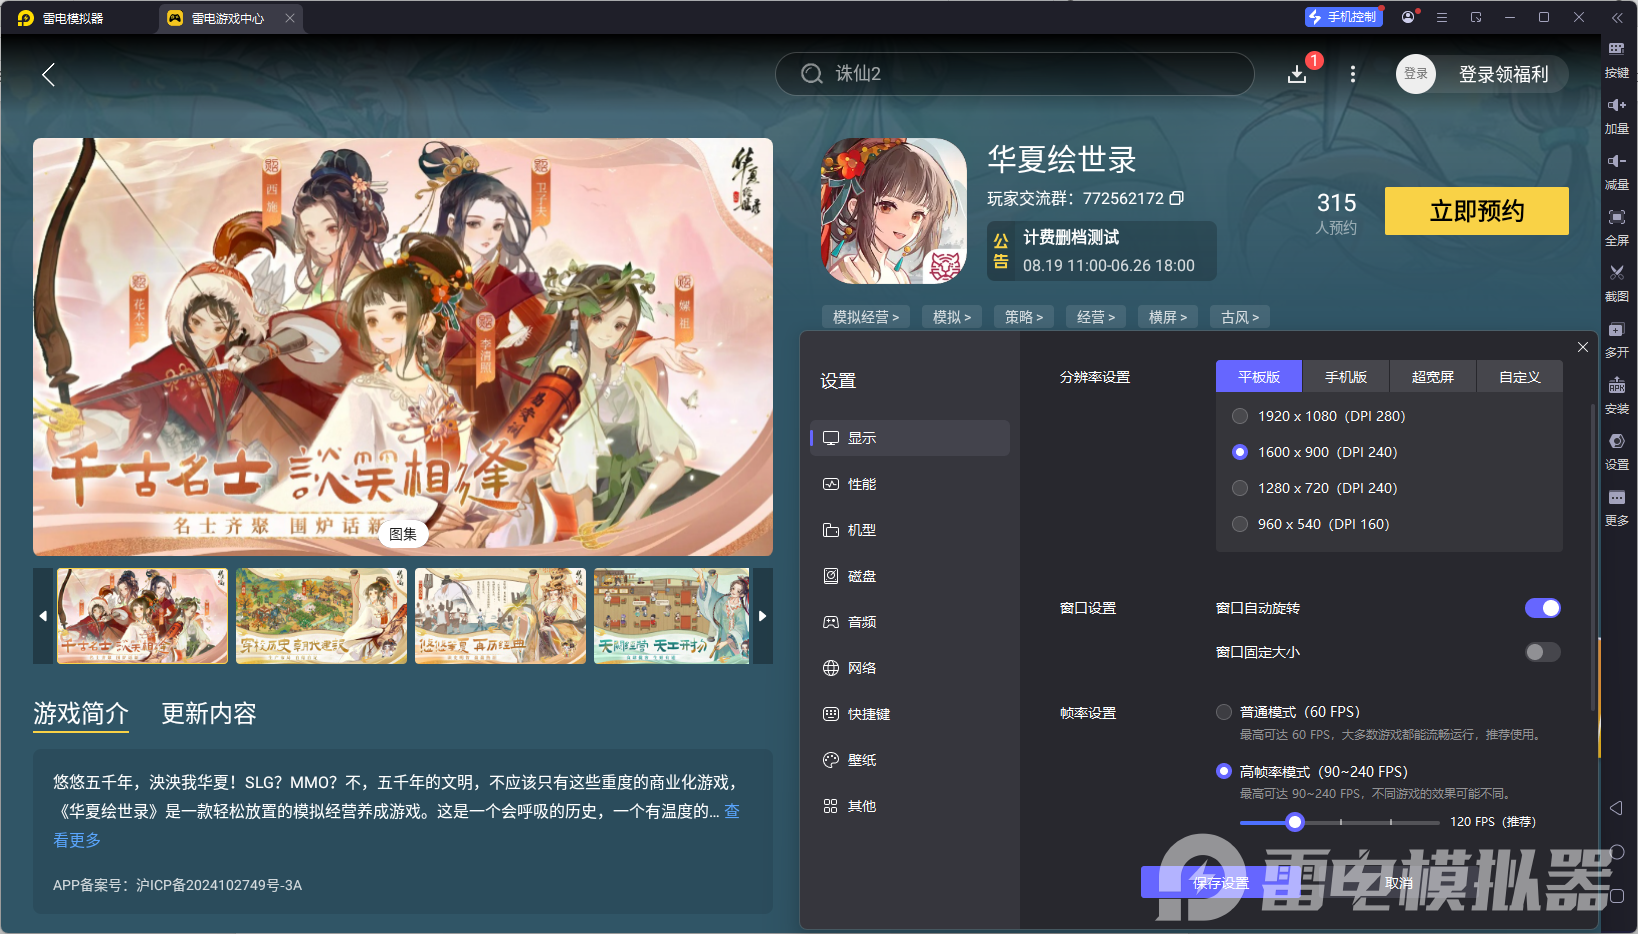
Task: Click the APK install (安装) icon
Action: [x=1617, y=396]
